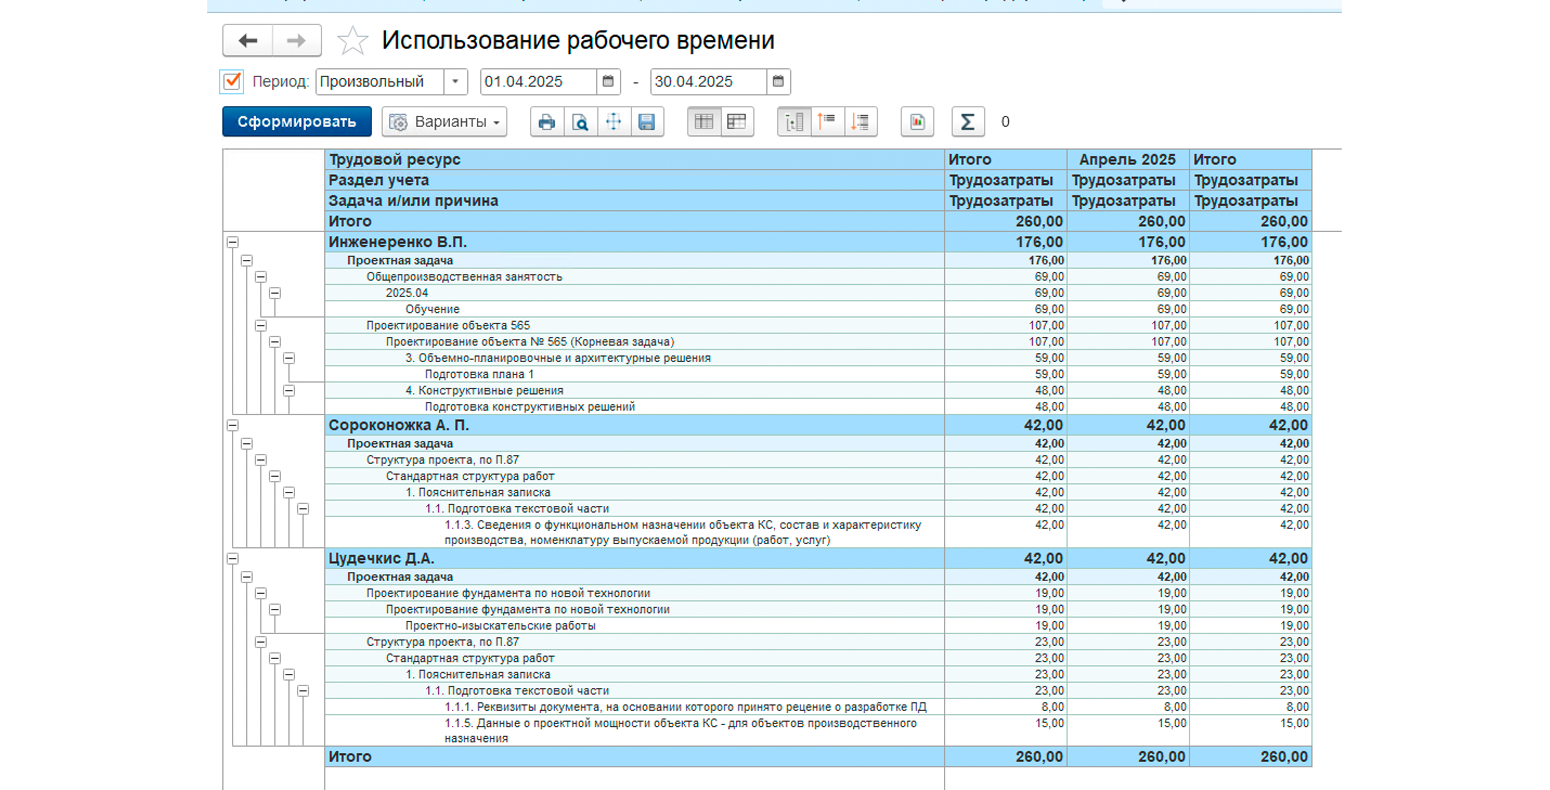The width and height of the screenshot is (1550, 790).
Task: Open calendar for end date 30.04.2025
Action: click(779, 82)
